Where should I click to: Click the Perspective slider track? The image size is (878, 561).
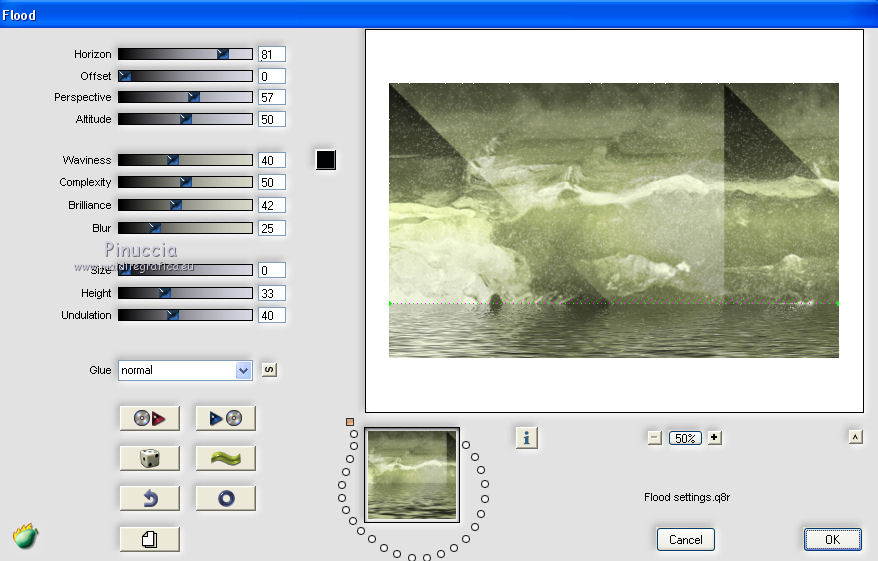point(185,97)
